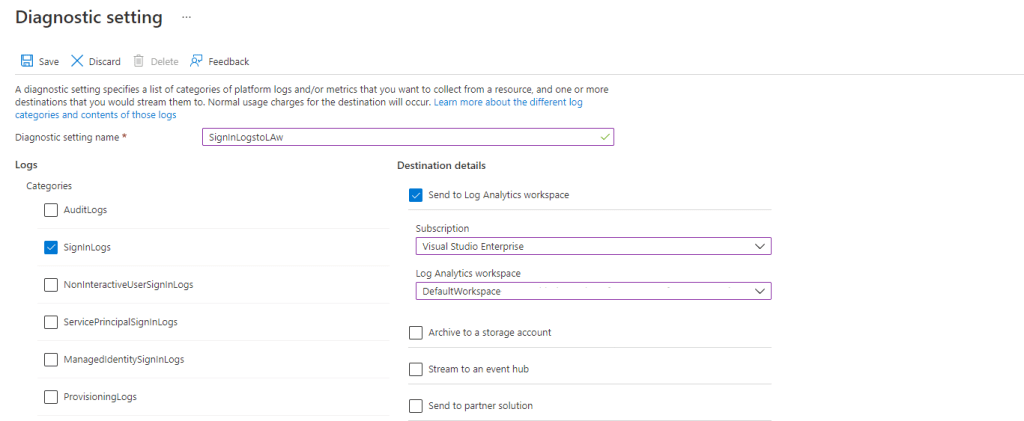This screenshot has width=1024, height=421.
Task: Disable Send to Log Analytics workspace
Action: [x=416, y=195]
